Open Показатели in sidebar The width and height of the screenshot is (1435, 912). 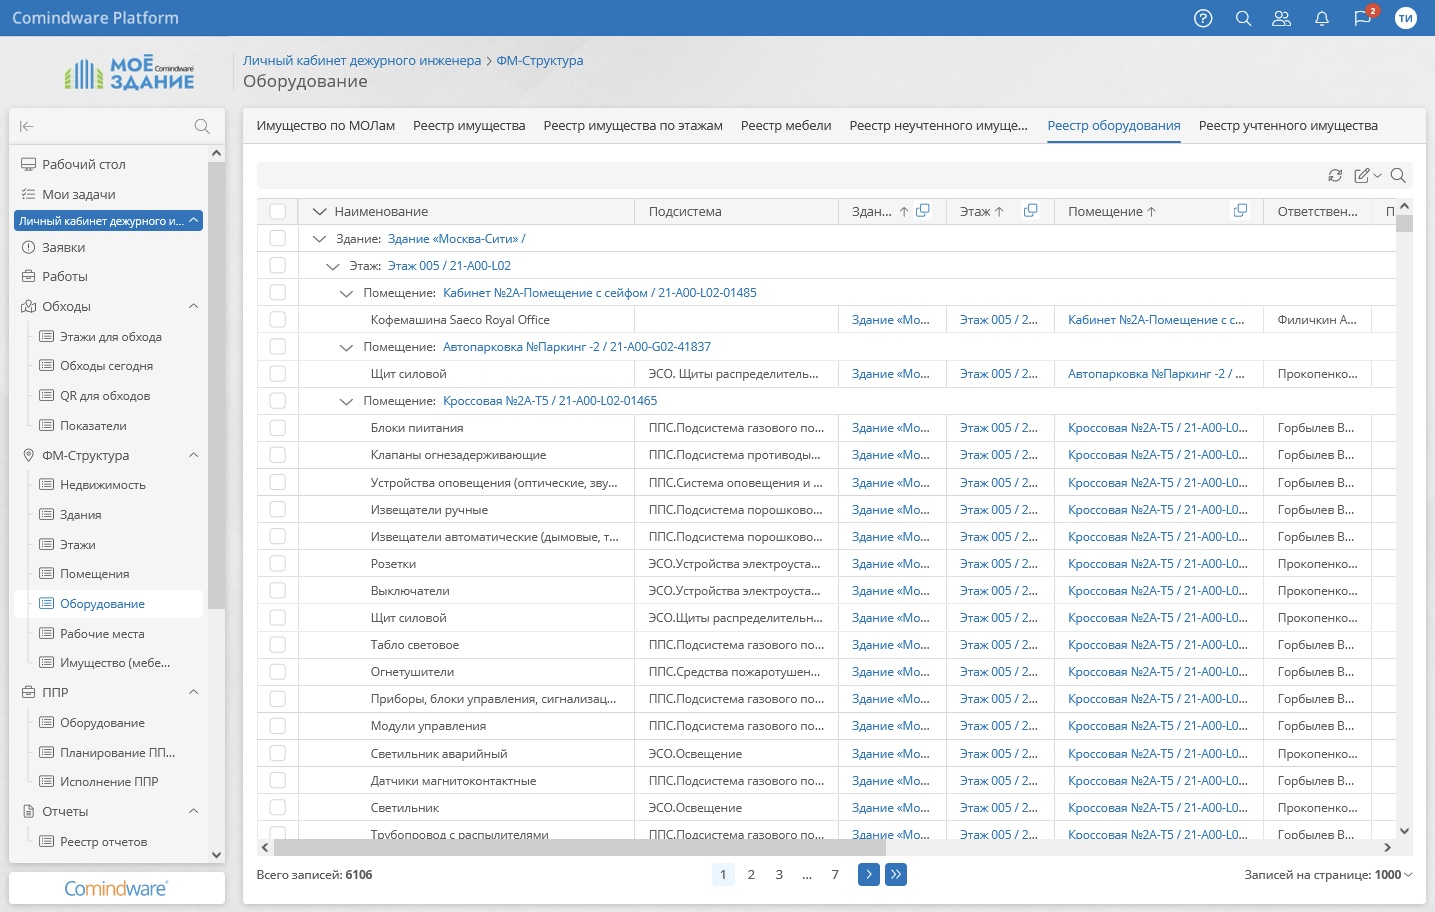(93, 426)
